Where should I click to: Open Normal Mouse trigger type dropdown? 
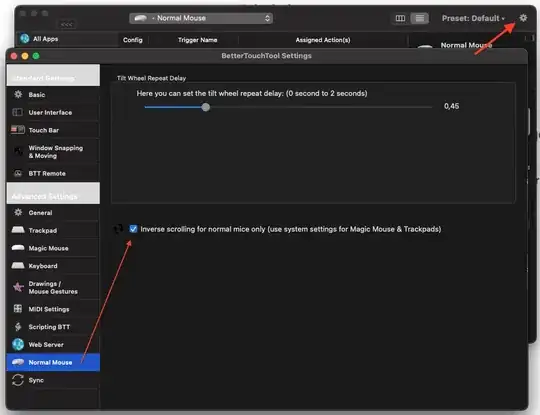[x=201, y=18]
